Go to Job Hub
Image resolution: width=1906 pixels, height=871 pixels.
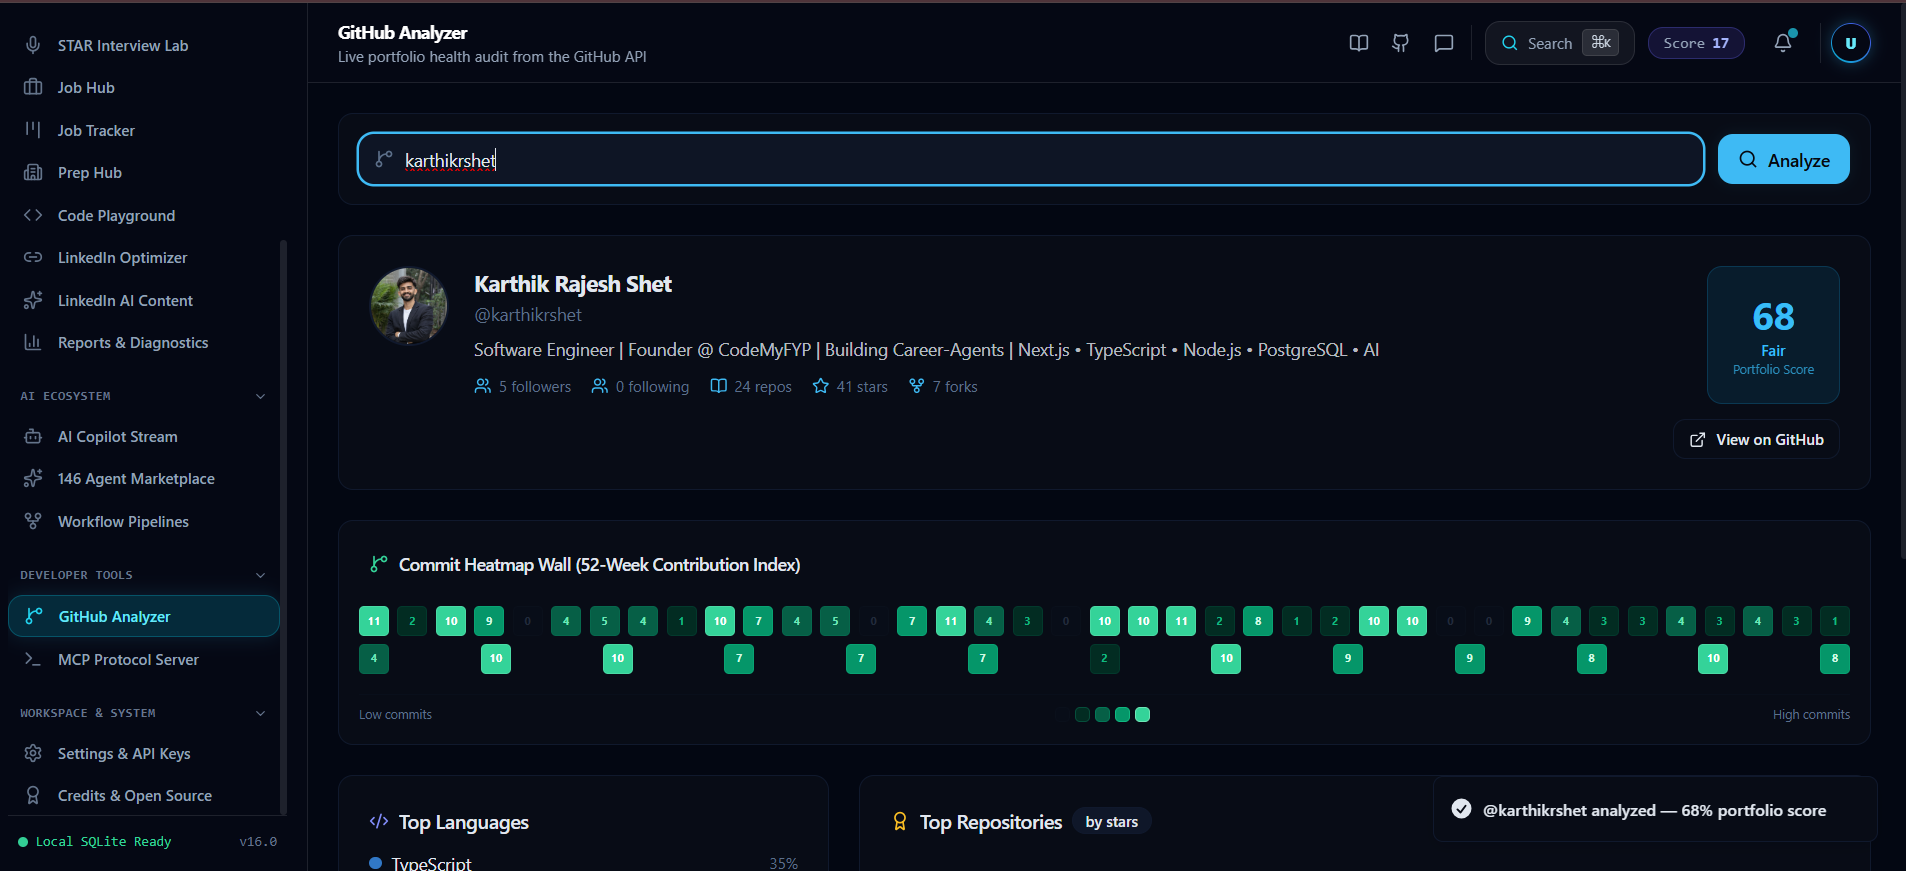coord(144,87)
